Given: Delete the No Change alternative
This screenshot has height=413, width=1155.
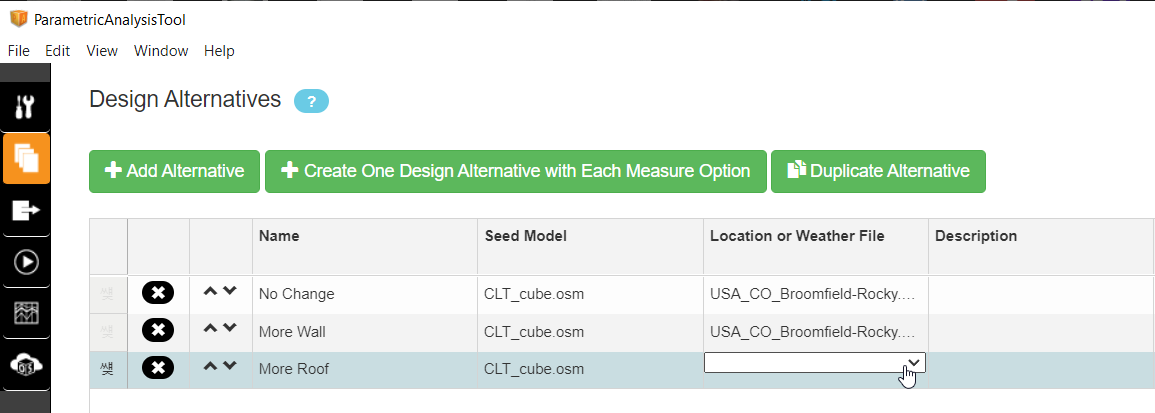Looking at the screenshot, I should [158, 293].
